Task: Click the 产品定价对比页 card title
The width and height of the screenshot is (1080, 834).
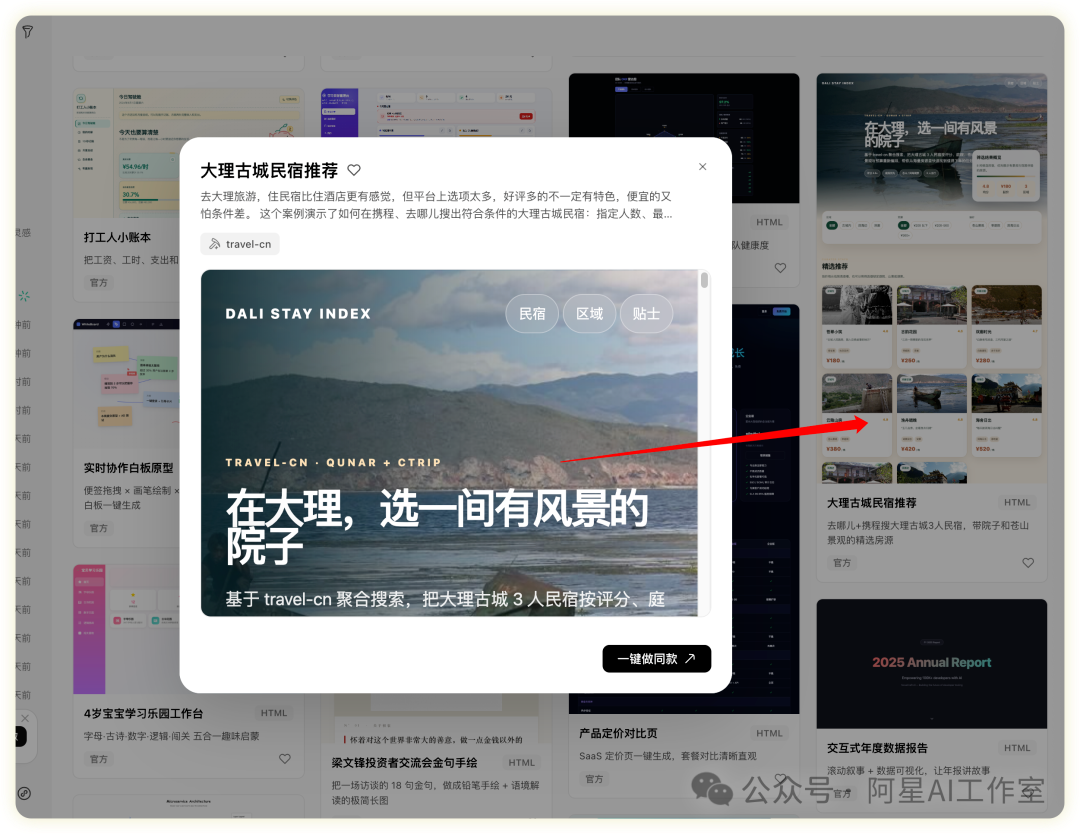Action: (x=619, y=733)
